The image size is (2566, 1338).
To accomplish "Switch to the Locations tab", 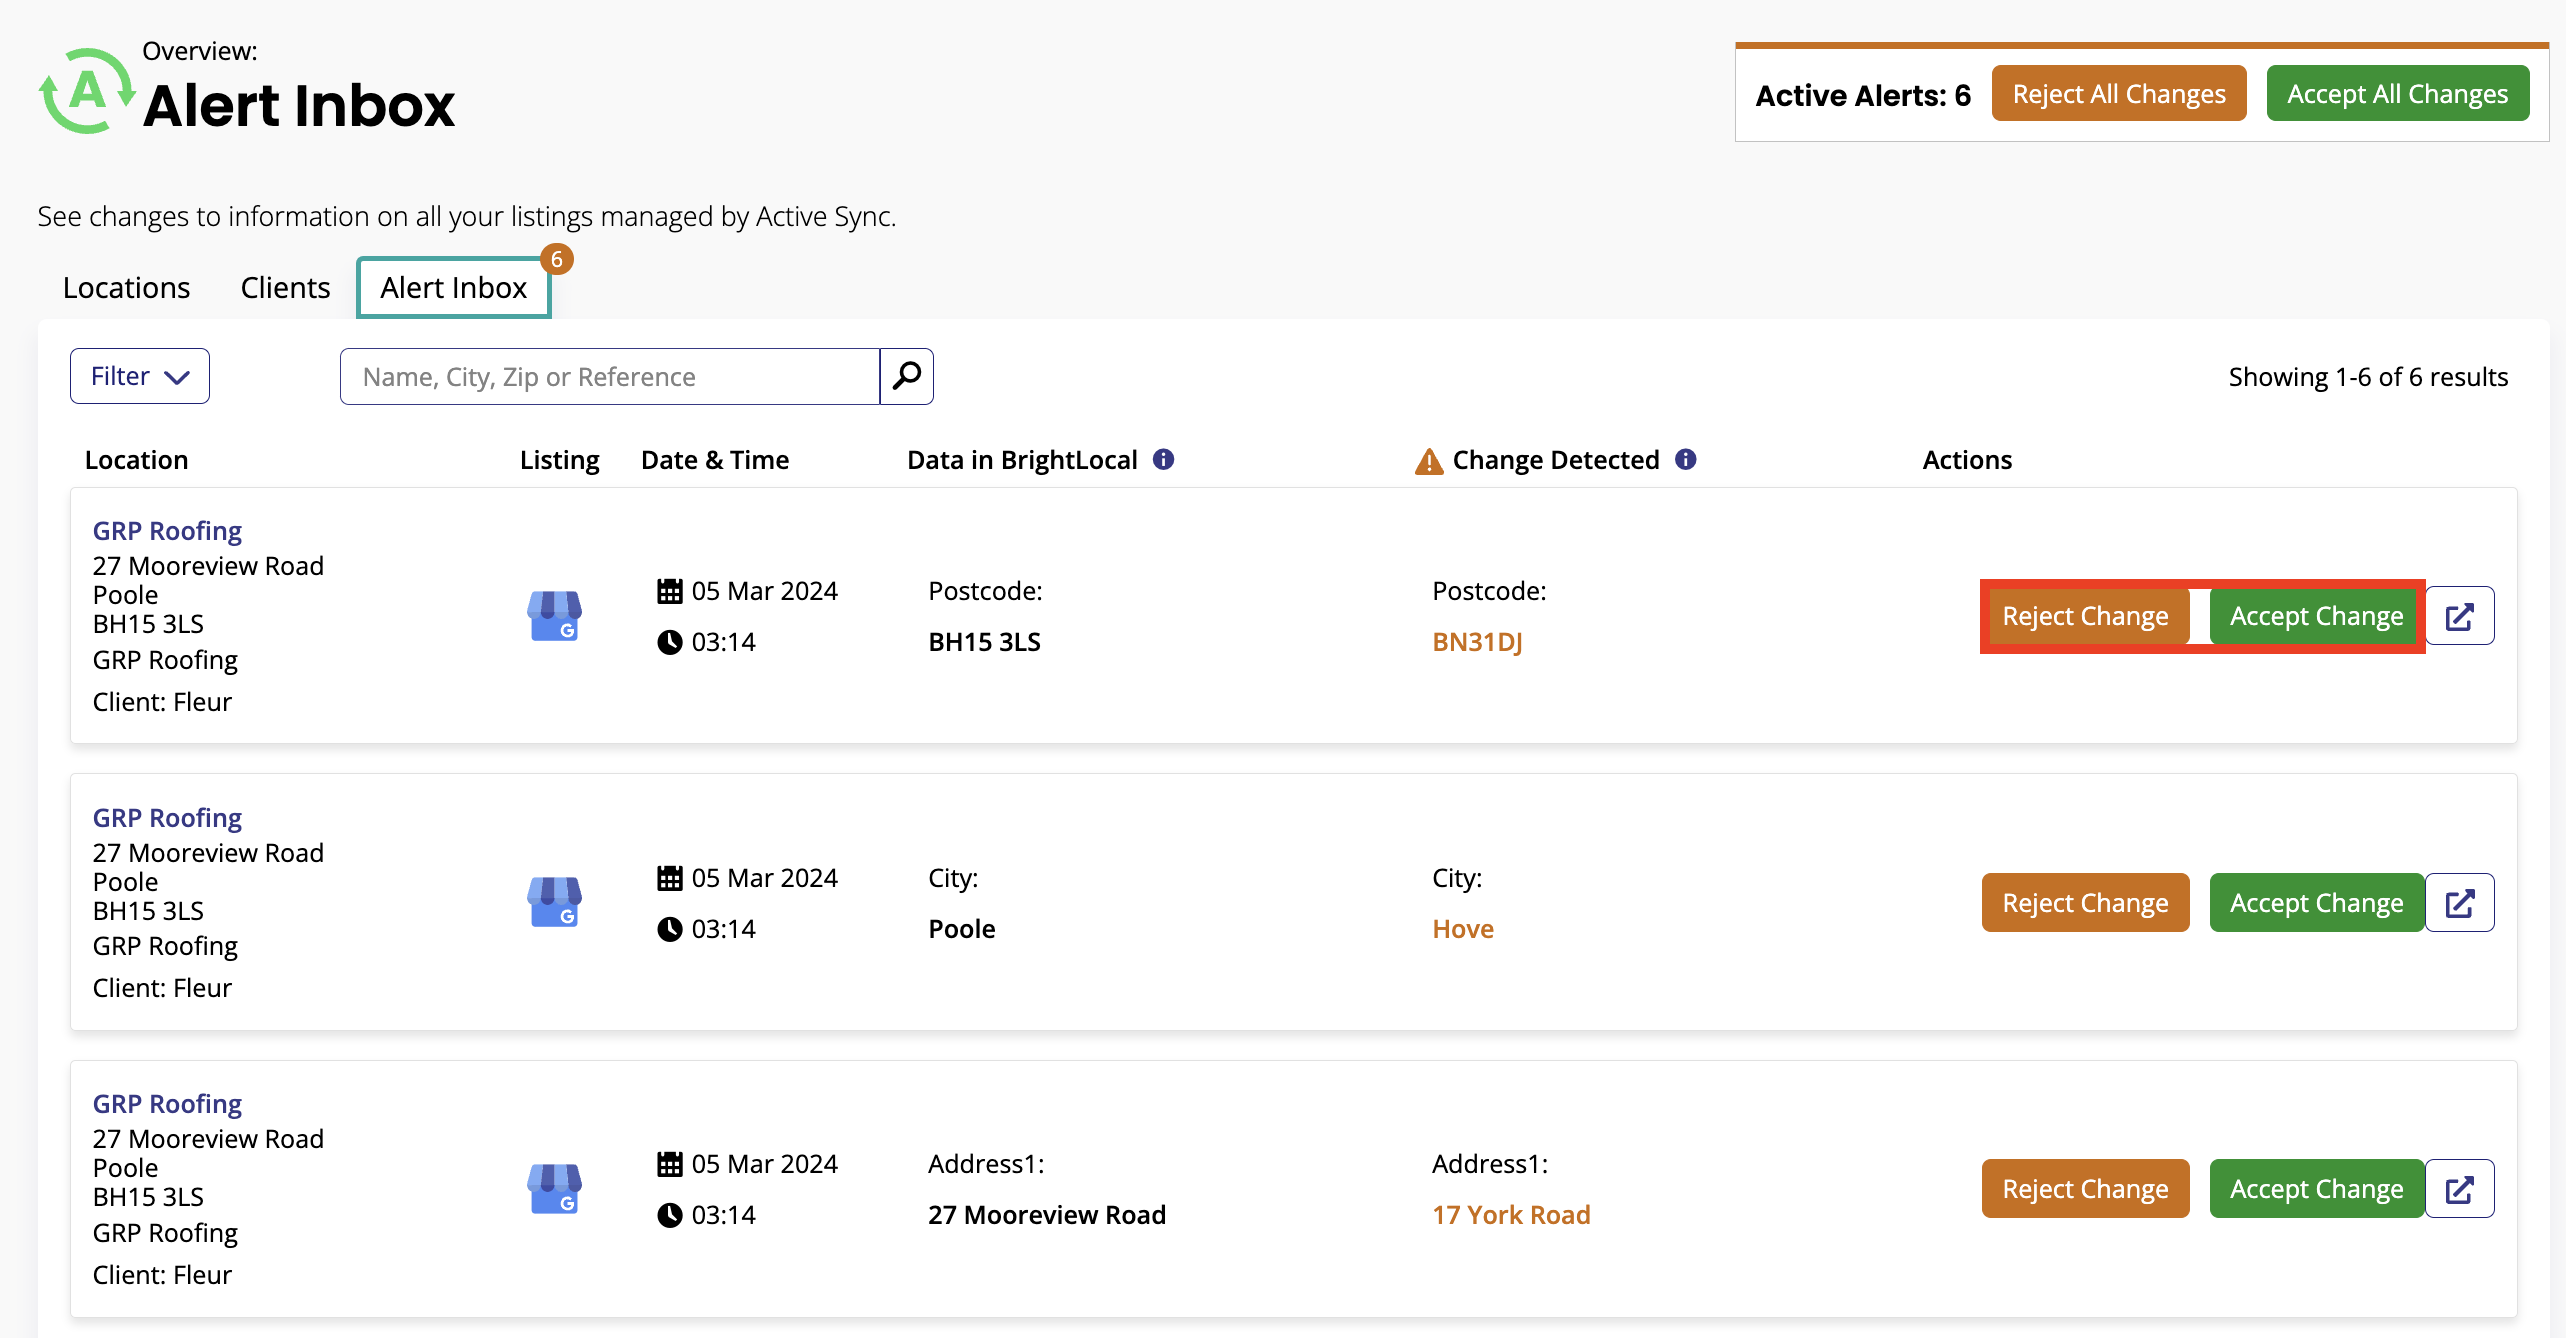I will click(x=126, y=288).
